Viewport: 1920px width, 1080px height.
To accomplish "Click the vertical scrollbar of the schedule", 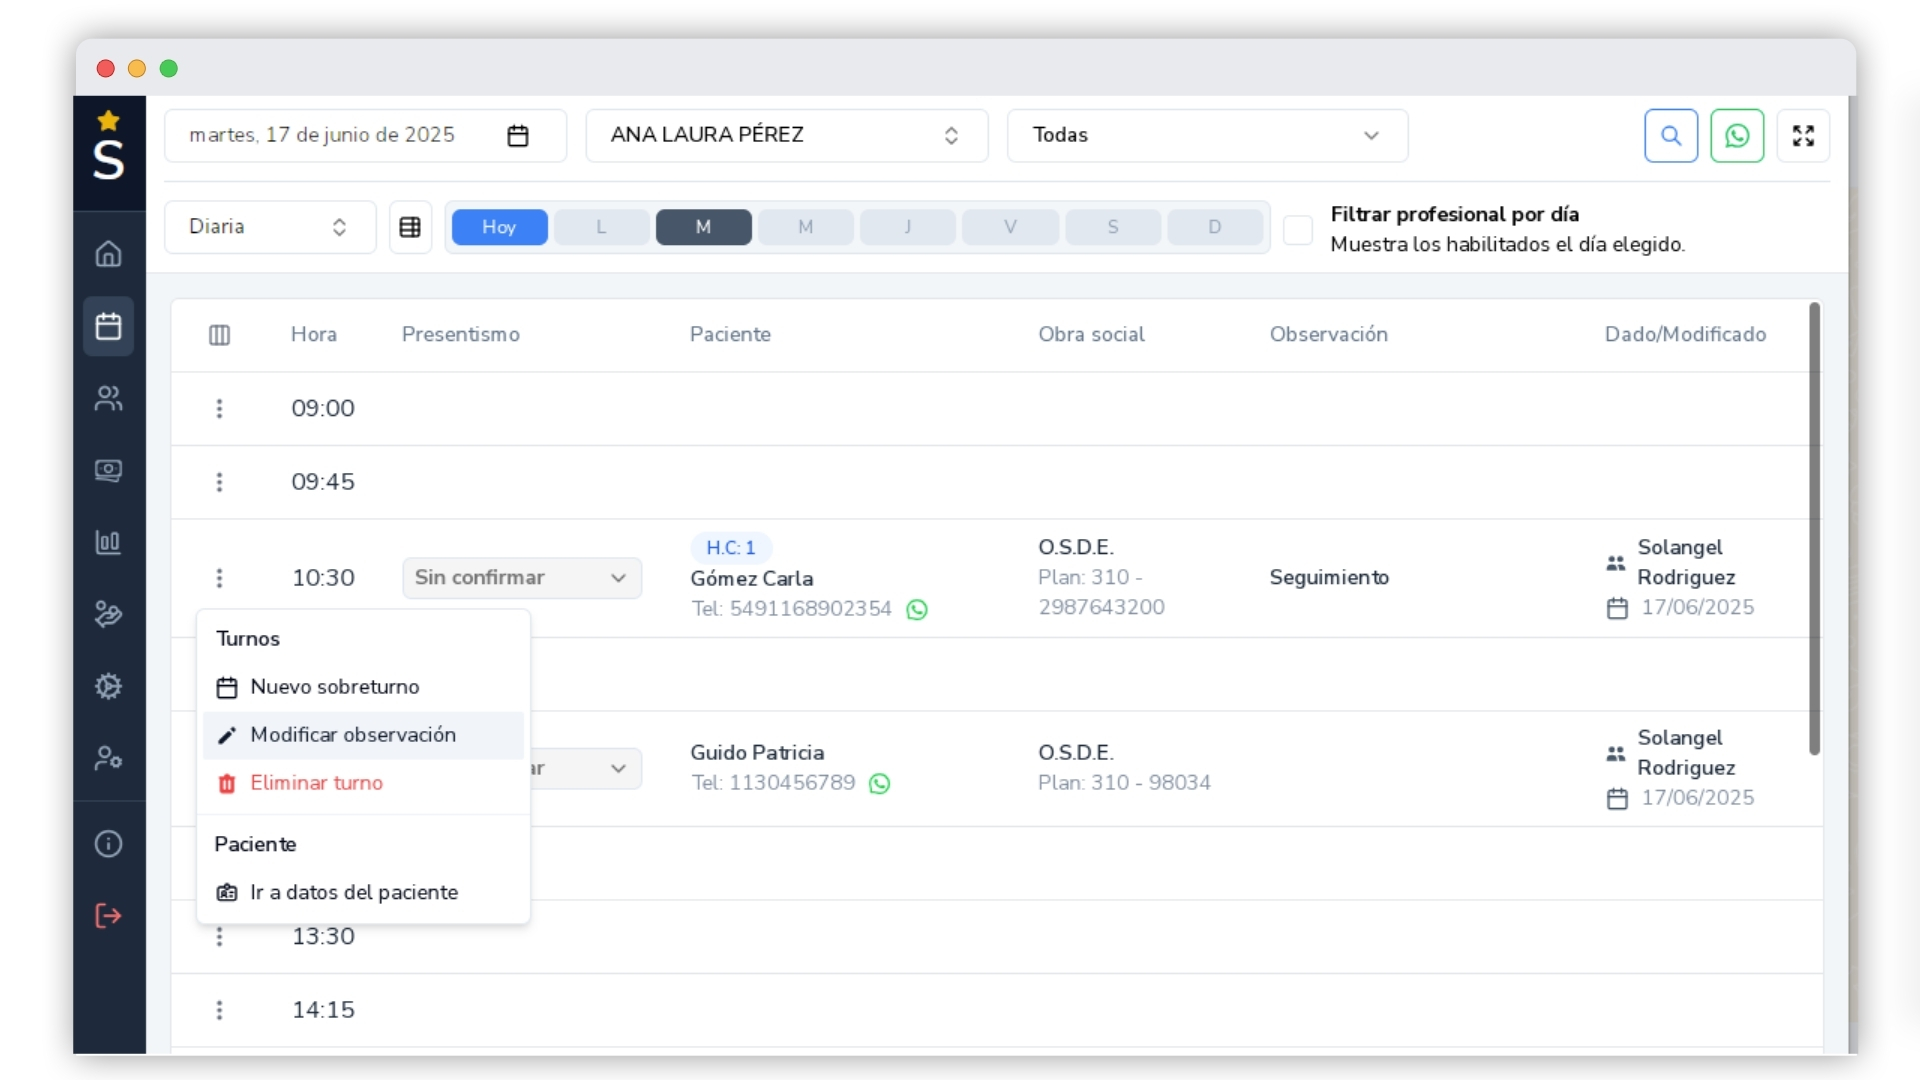I will [1813, 528].
